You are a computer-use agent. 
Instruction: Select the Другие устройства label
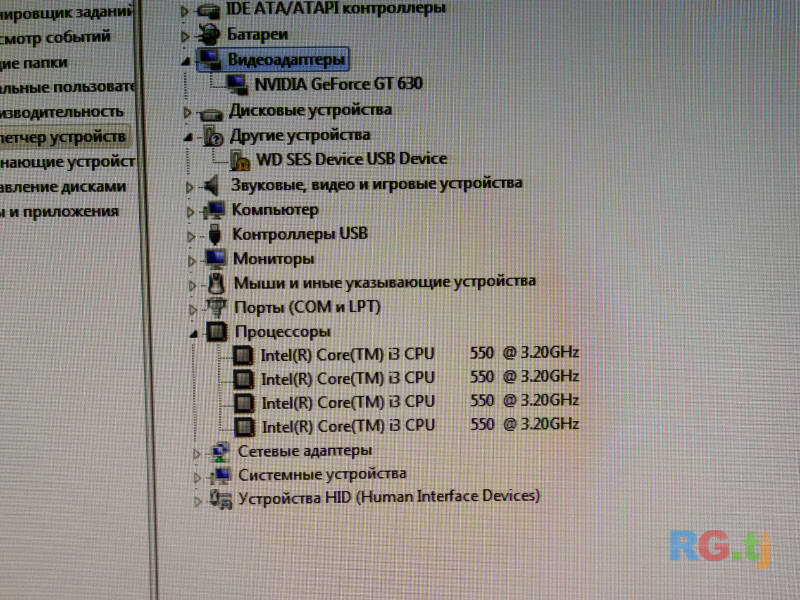pos(299,135)
